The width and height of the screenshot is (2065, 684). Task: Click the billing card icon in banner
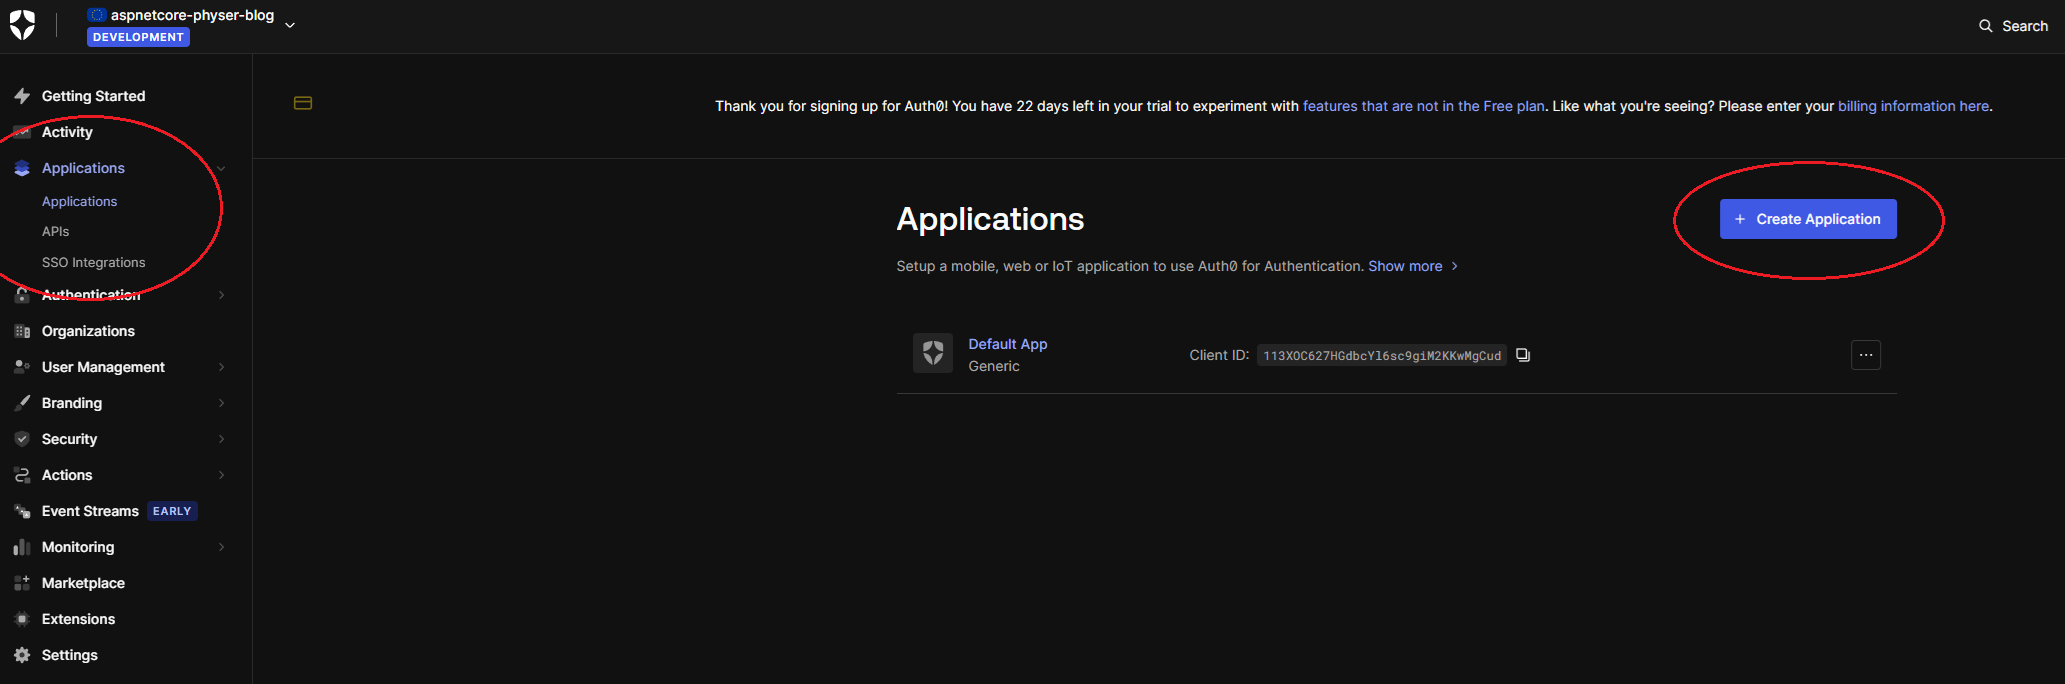coord(303,103)
